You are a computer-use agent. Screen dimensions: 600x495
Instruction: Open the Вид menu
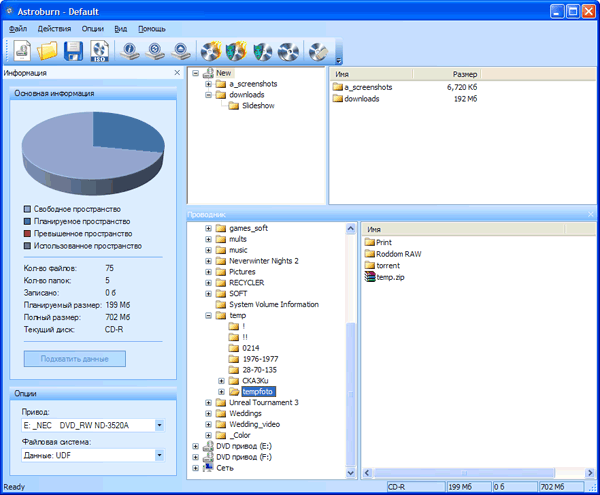click(x=121, y=29)
